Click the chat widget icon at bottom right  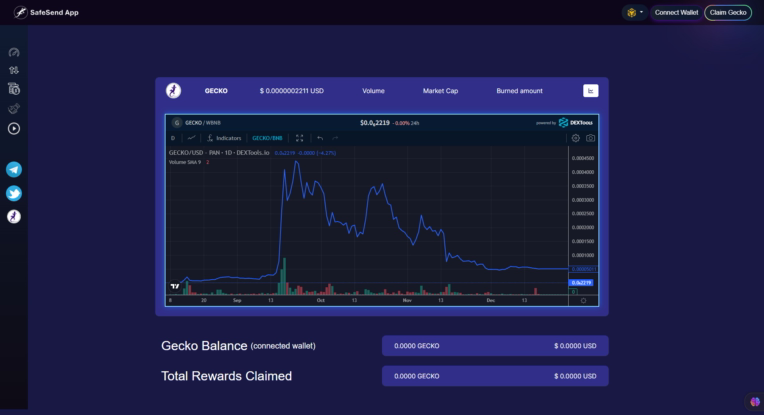[755, 402]
